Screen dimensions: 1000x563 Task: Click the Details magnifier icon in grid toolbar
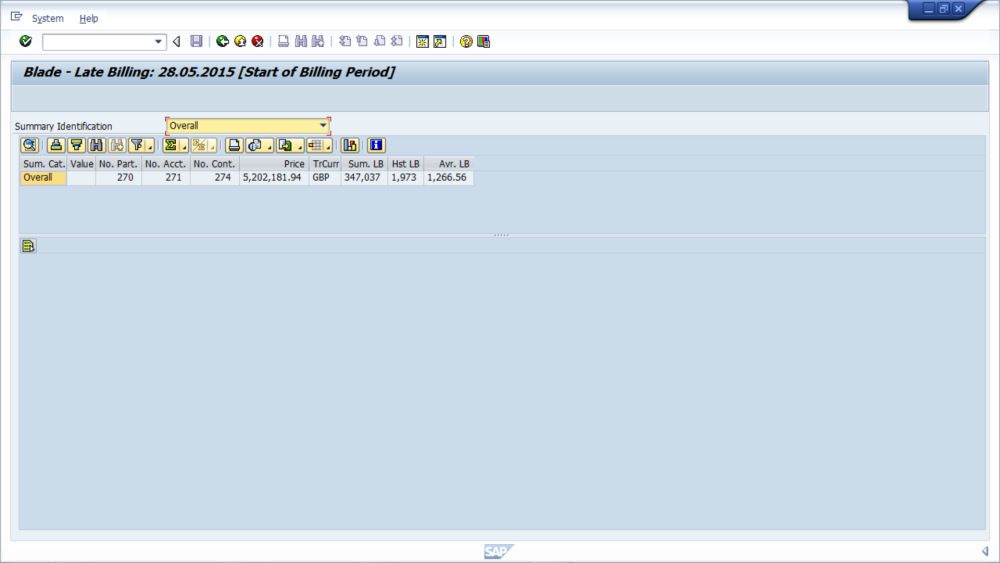coord(29,145)
